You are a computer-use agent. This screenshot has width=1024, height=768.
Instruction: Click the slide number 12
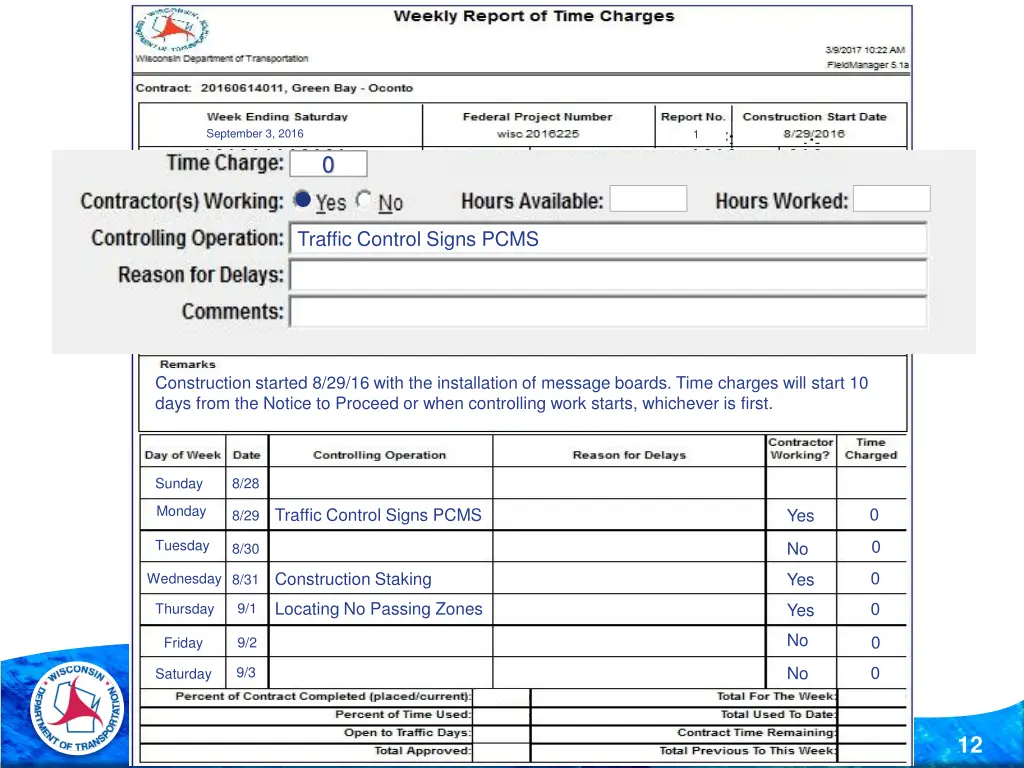pos(970,745)
